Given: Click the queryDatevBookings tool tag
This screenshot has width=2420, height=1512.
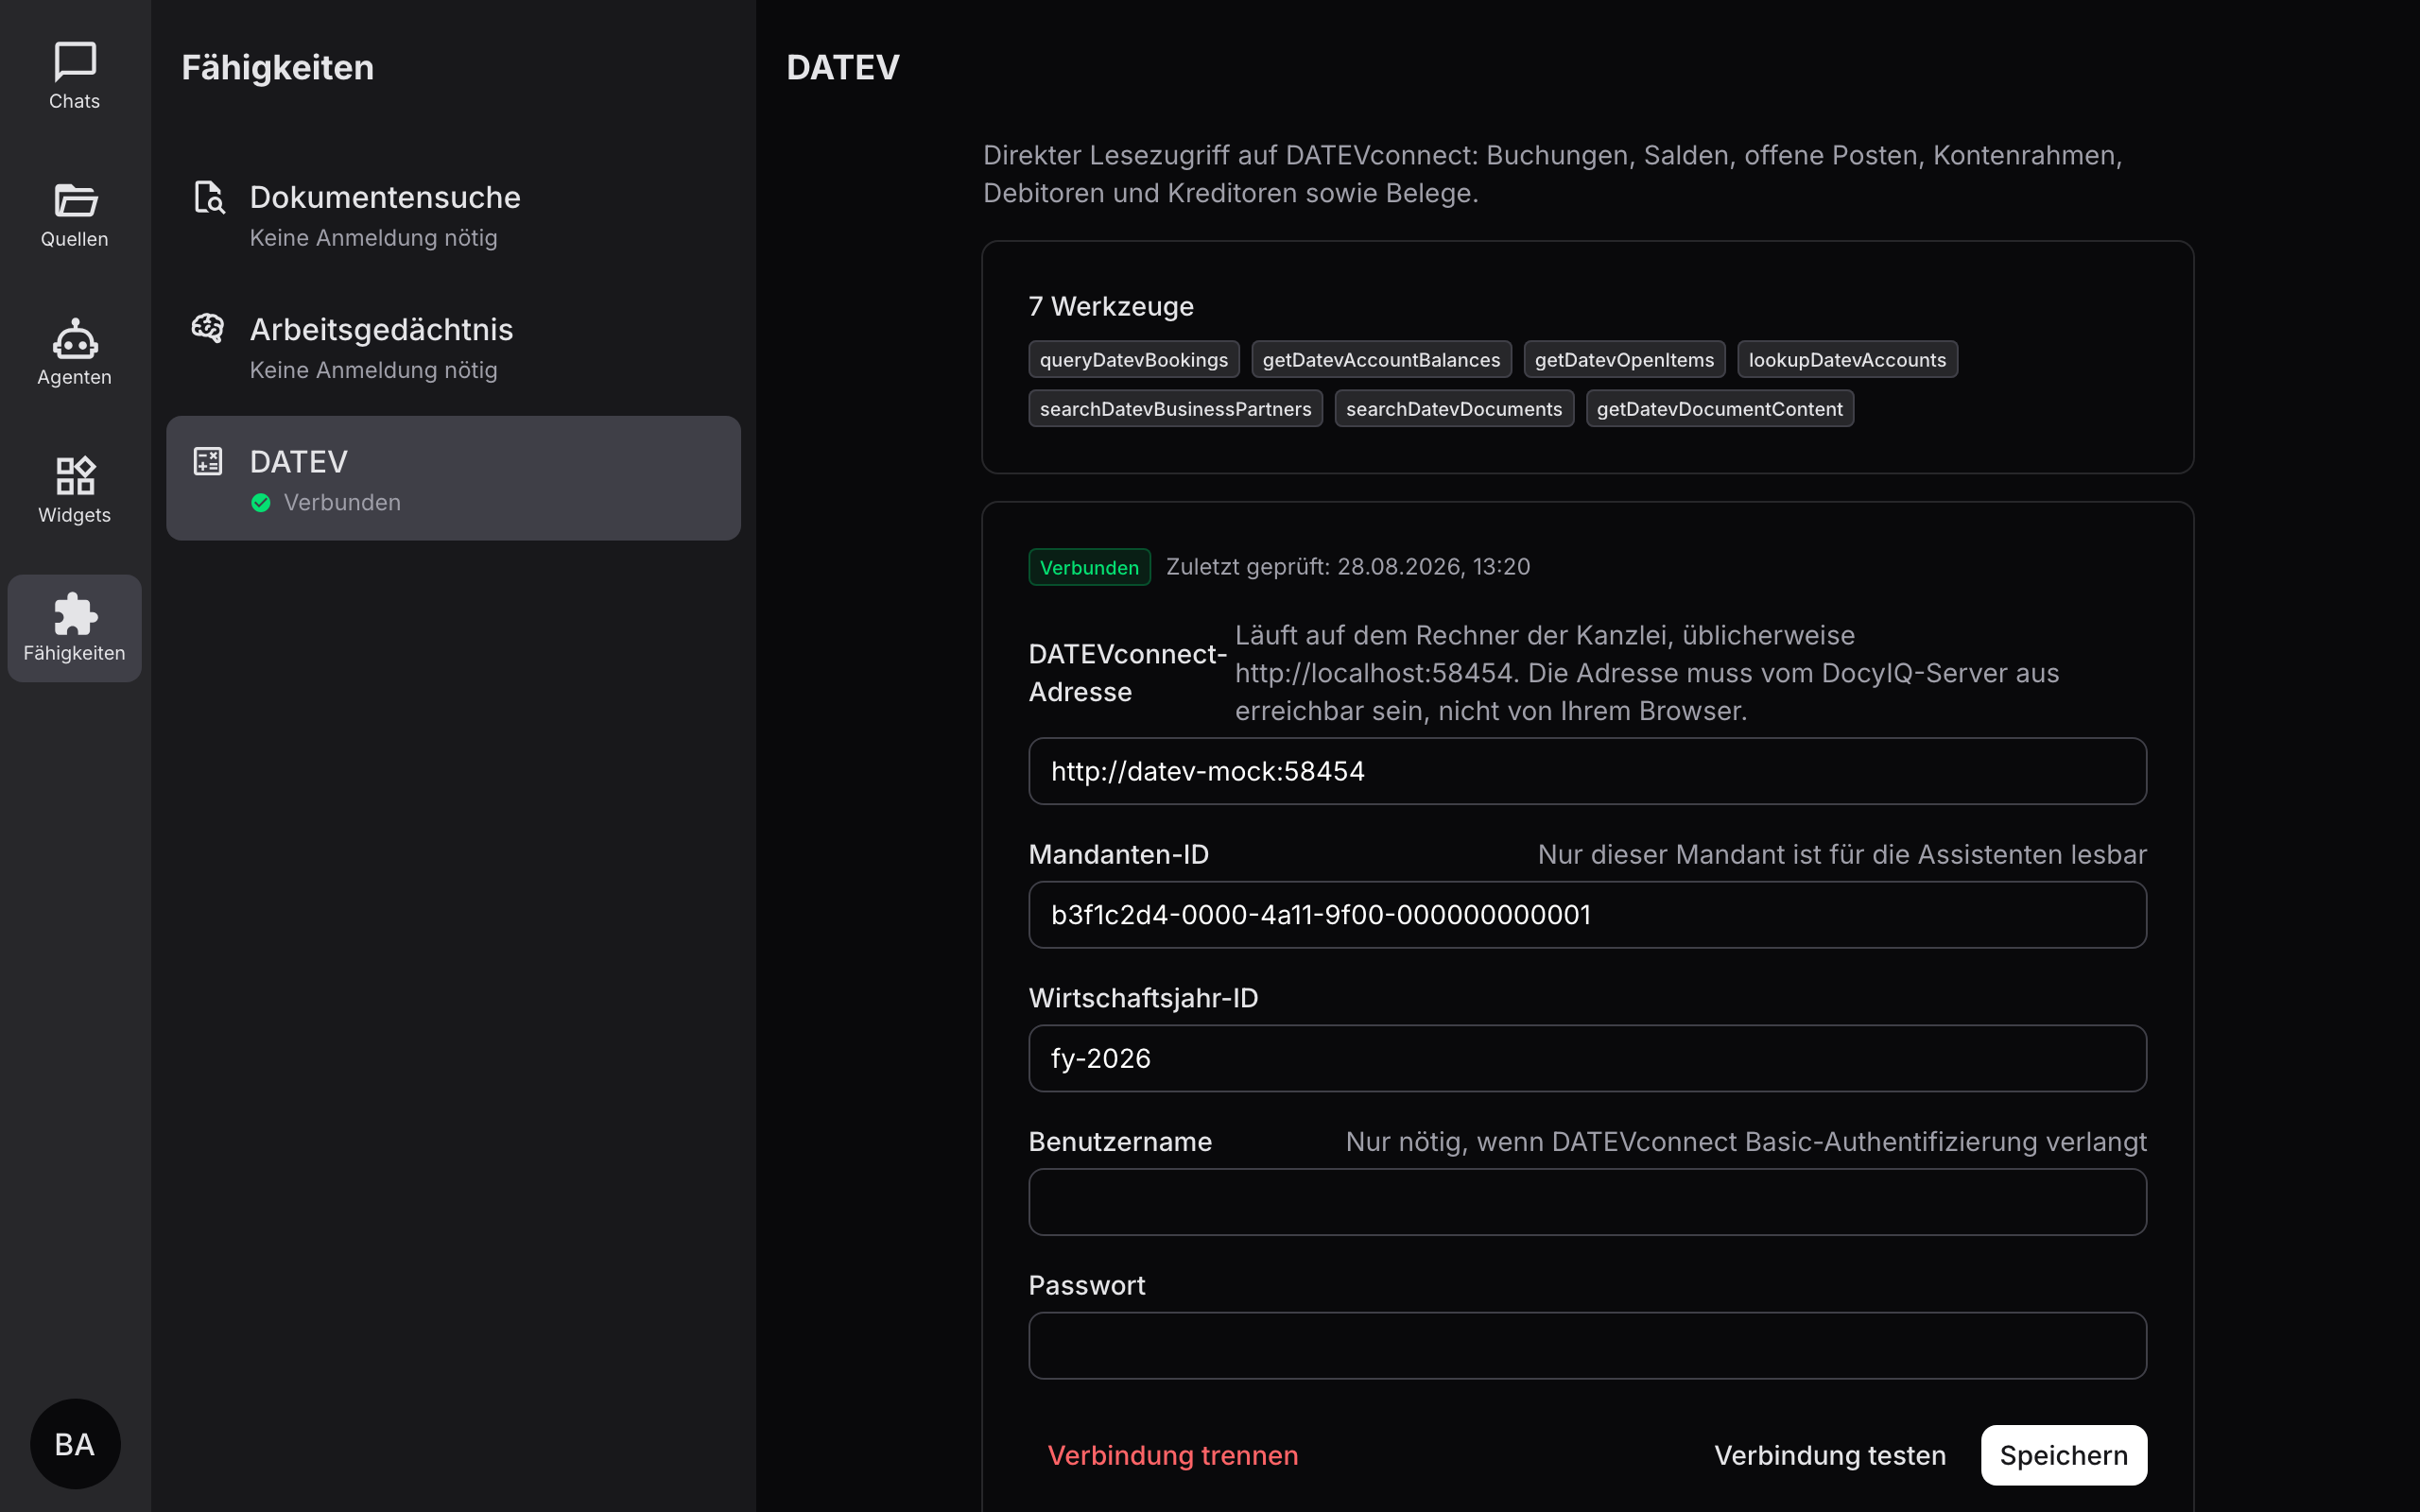Looking at the screenshot, I should 1134,360.
